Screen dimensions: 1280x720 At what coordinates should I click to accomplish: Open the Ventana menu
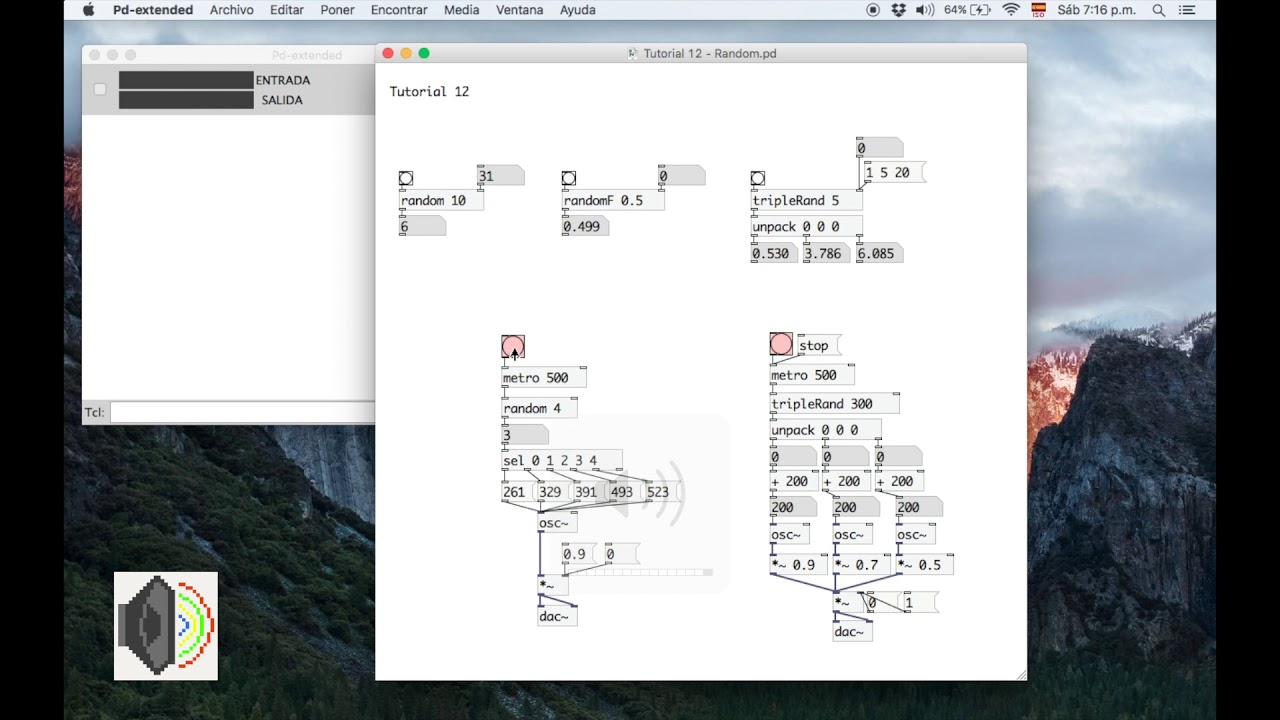pyautogui.click(x=520, y=10)
